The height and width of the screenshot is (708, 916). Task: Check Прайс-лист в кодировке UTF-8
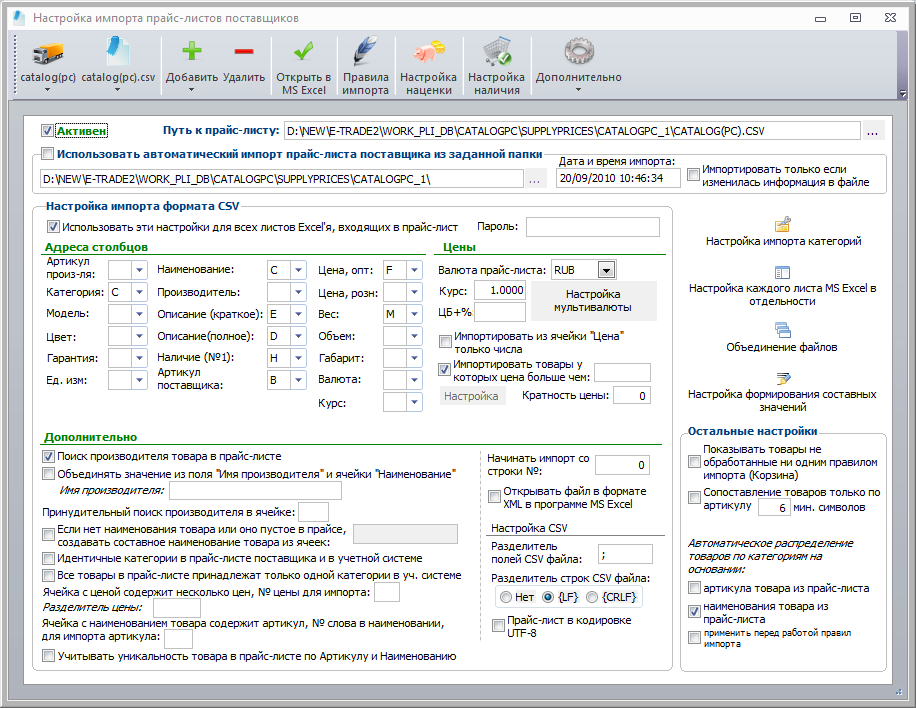pyautogui.click(x=498, y=626)
